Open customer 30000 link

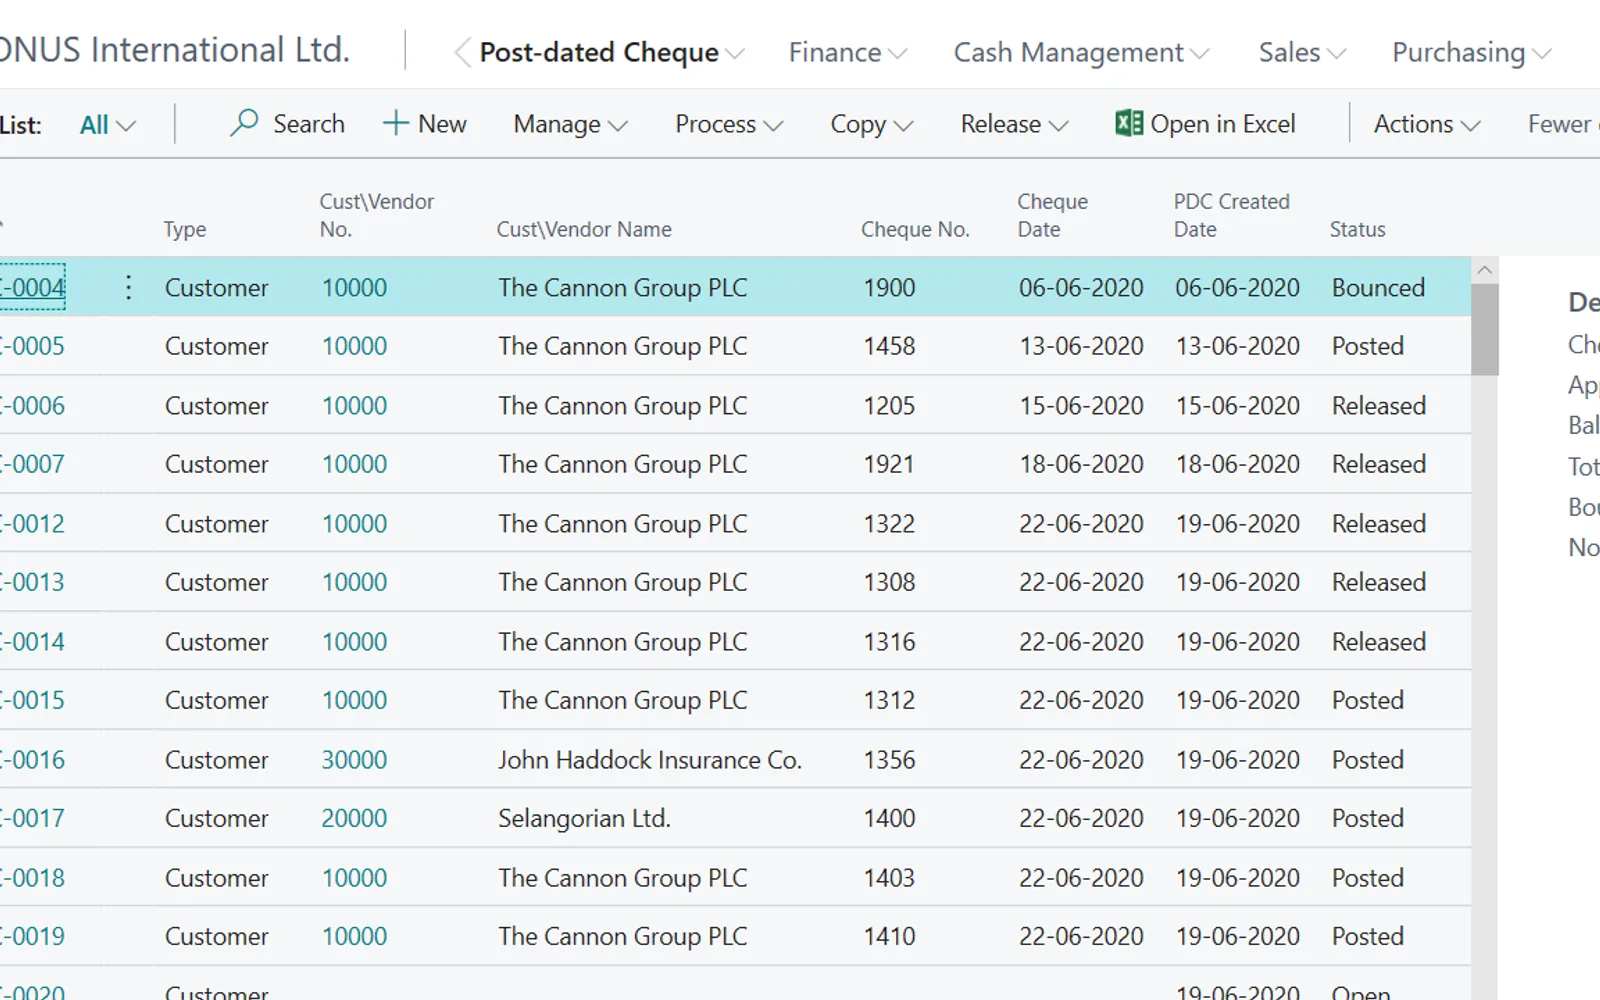pos(354,759)
